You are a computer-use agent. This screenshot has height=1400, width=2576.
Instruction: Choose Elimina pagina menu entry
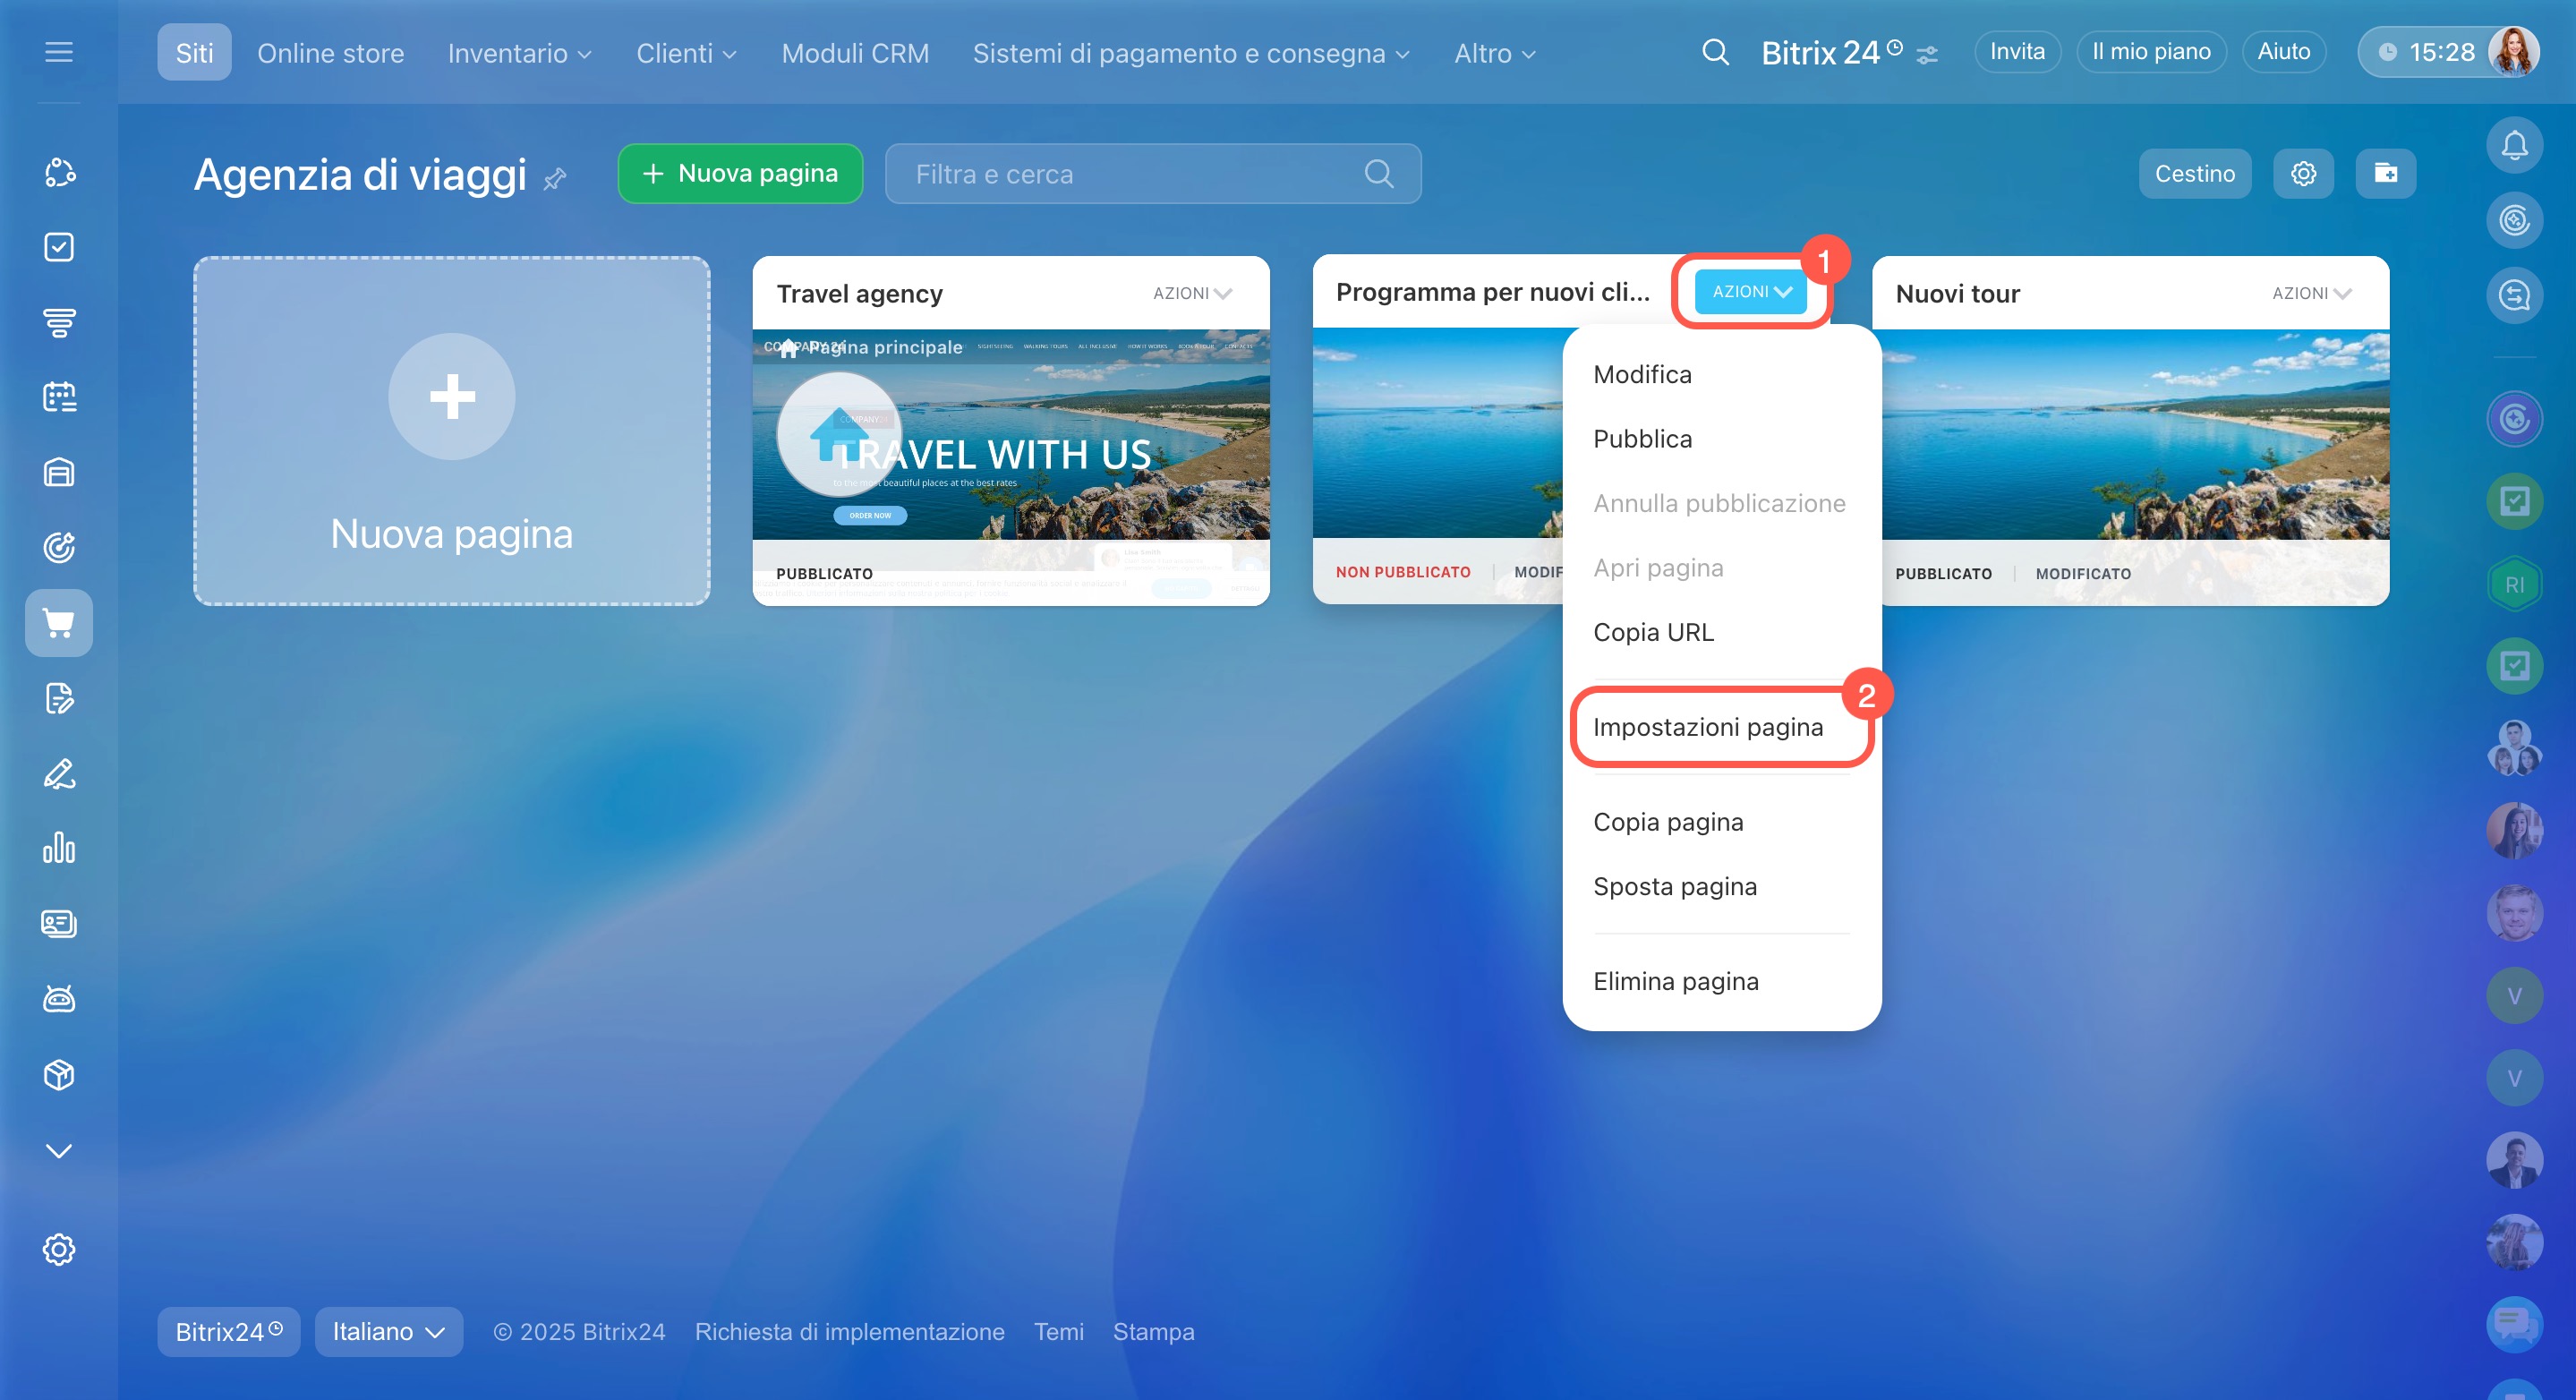1675,981
